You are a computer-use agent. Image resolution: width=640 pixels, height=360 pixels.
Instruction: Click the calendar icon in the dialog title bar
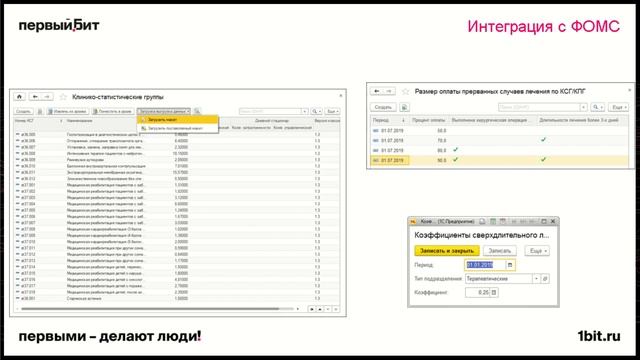(x=503, y=221)
